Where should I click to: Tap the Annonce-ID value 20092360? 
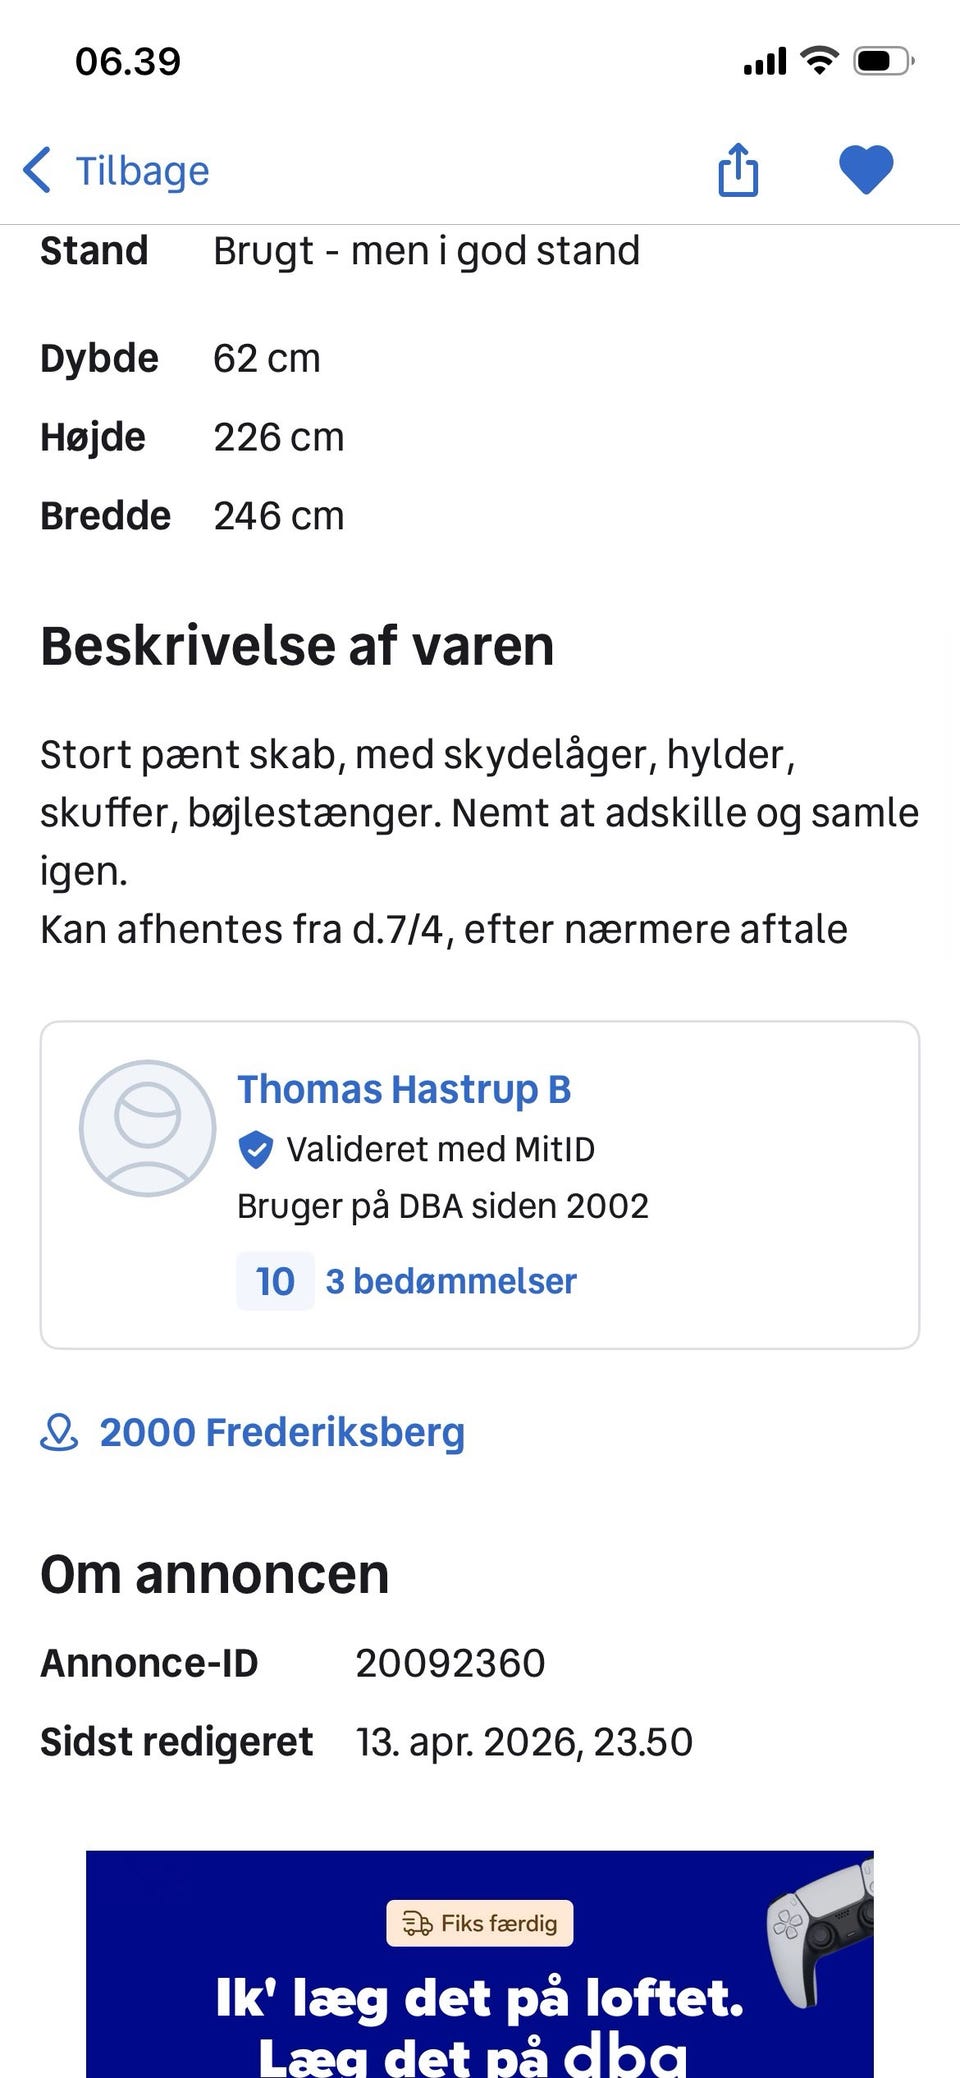(450, 1662)
